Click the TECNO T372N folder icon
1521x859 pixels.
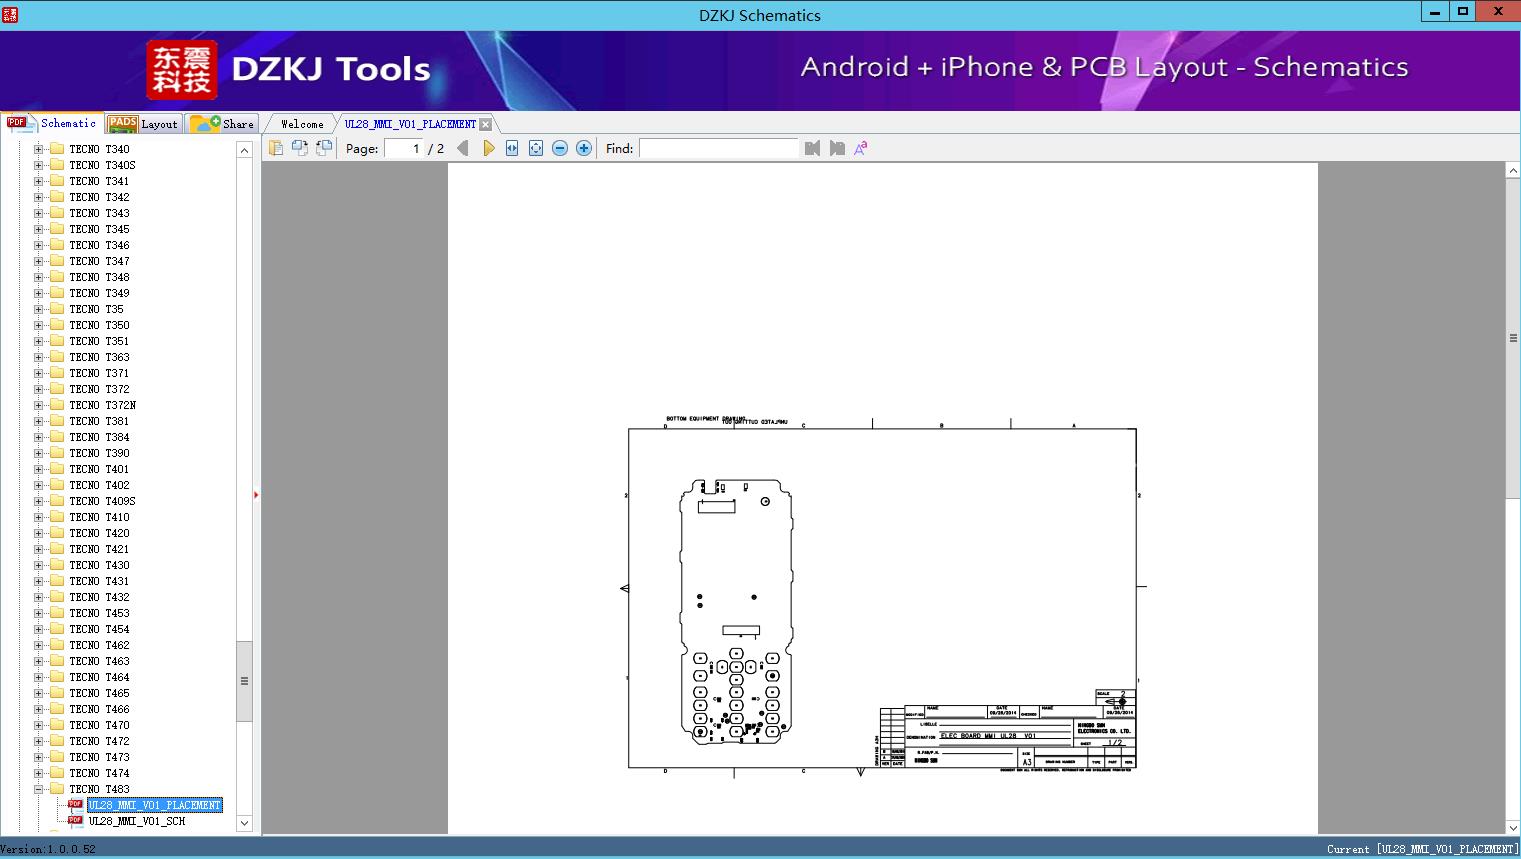point(57,405)
